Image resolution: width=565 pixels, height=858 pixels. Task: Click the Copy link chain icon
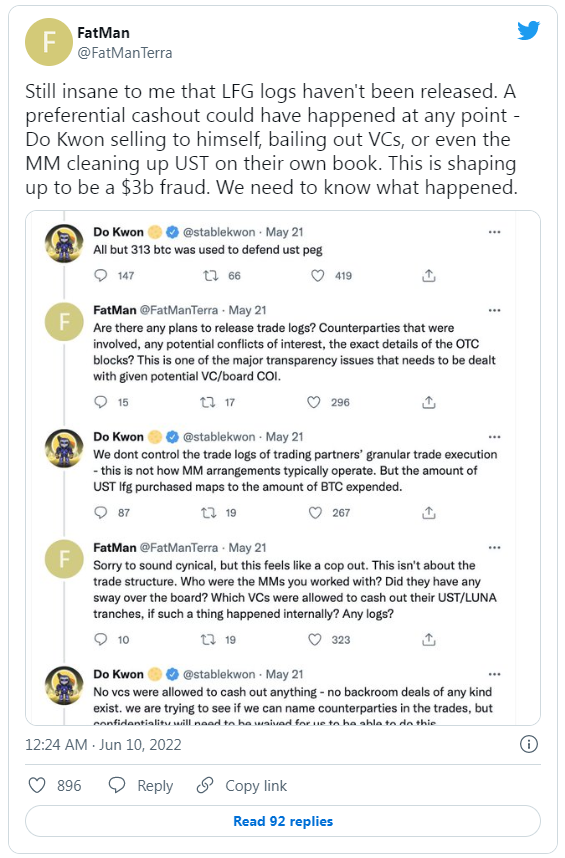(x=205, y=785)
